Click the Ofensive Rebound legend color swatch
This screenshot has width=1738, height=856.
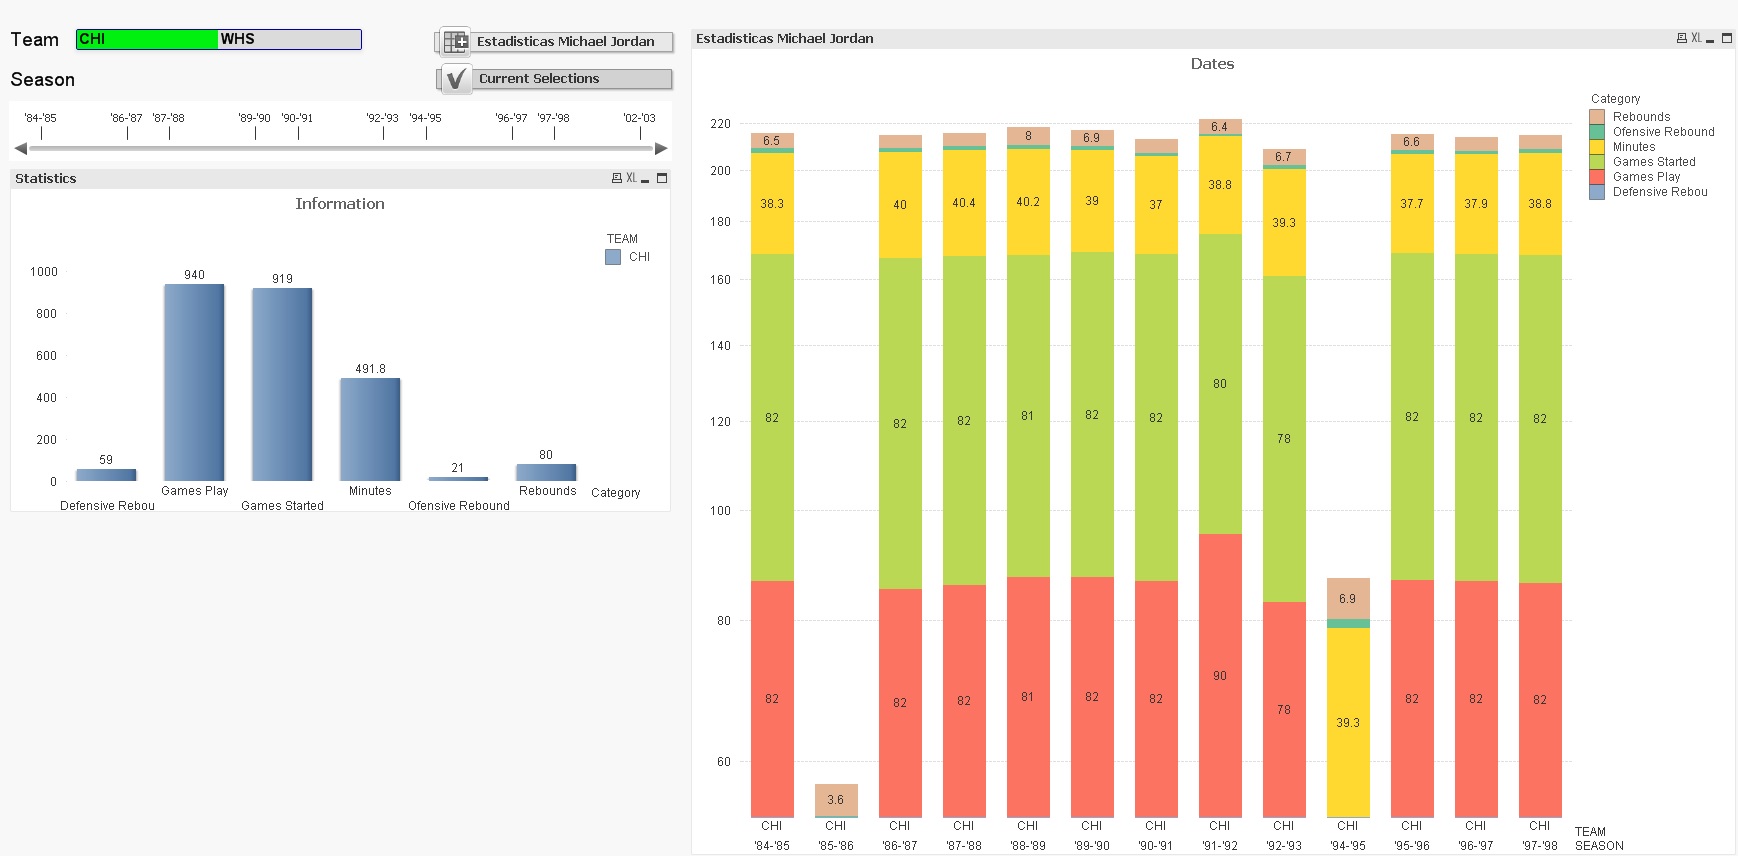tap(1597, 132)
